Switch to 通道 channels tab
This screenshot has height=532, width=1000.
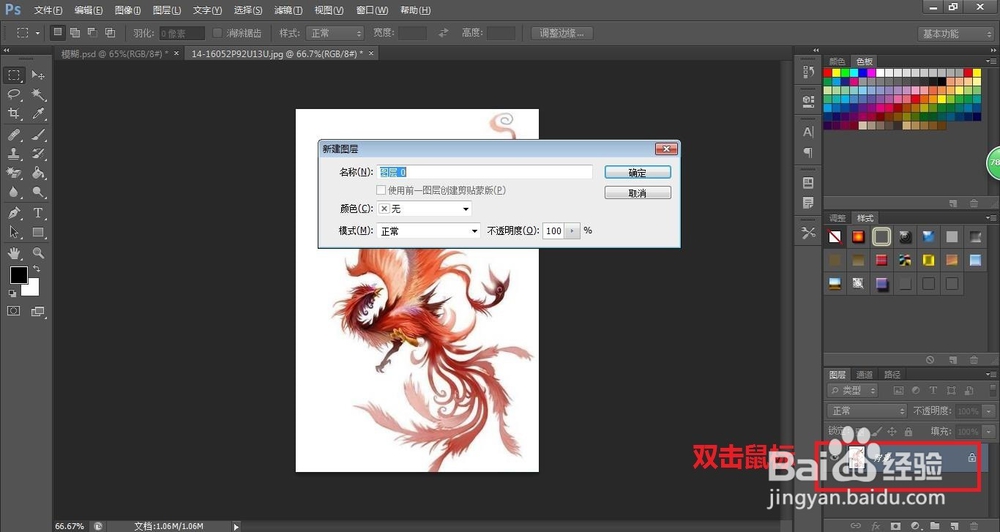(x=864, y=374)
